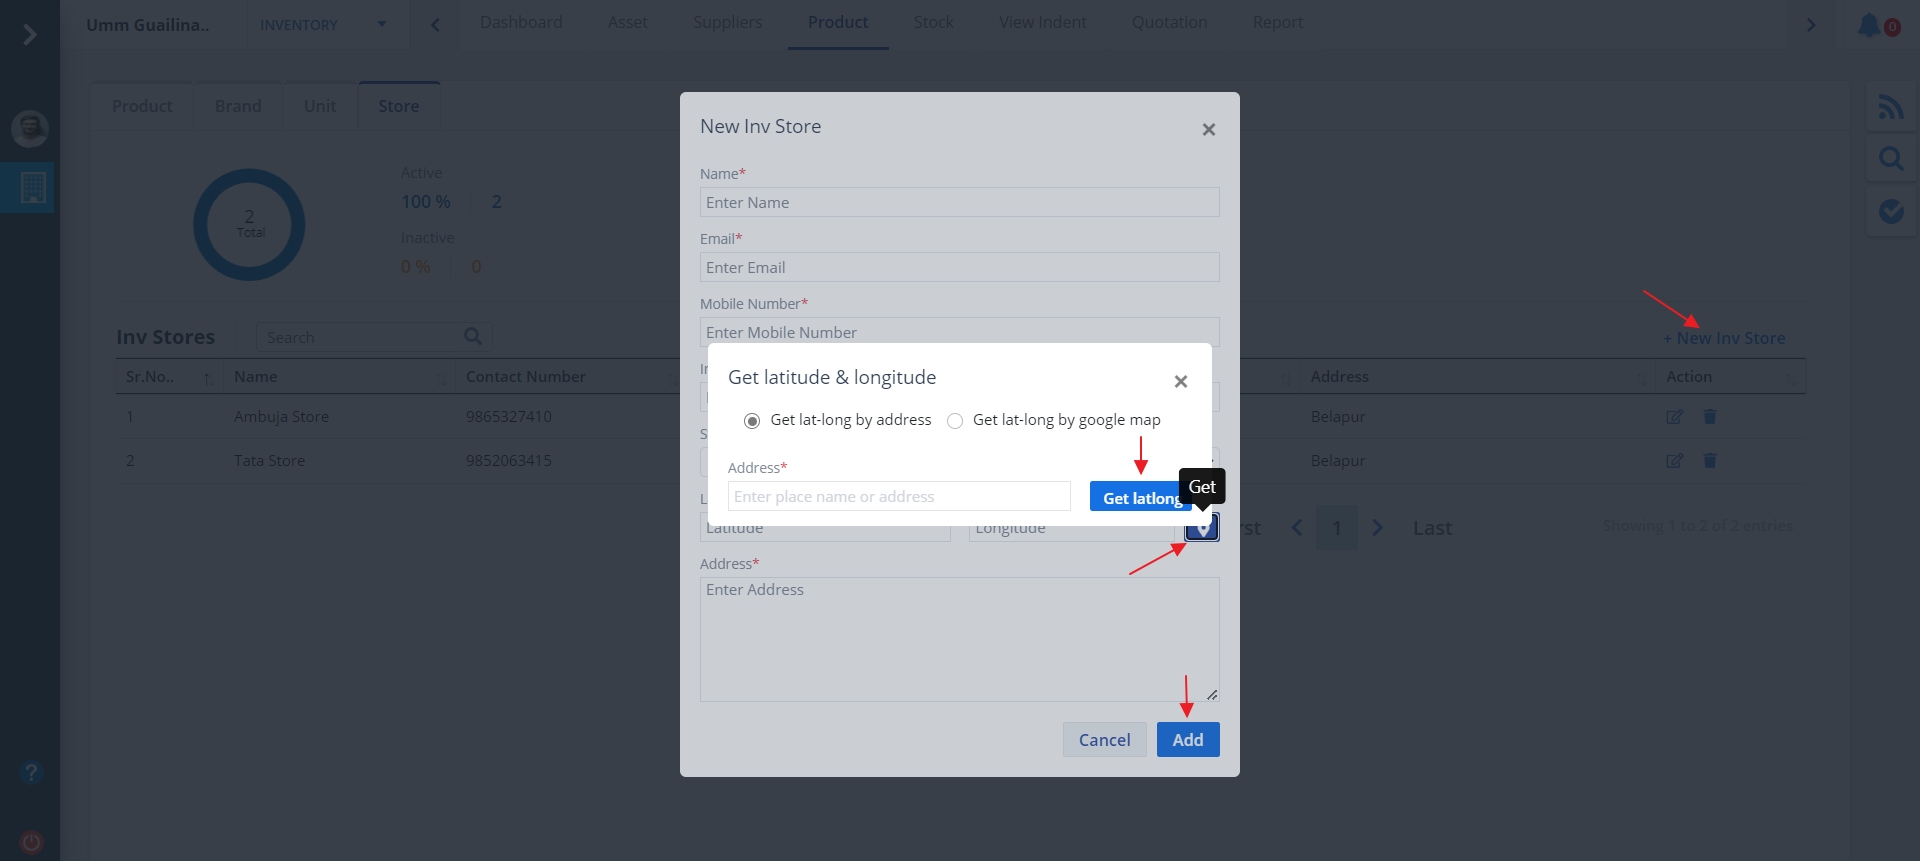Close the Get latitude & longitude popup

point(1181,382)
